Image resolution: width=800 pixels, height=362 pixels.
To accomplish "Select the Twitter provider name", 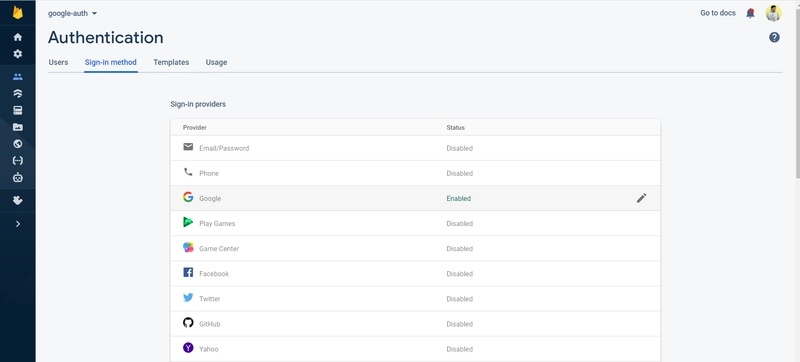I will [x=210, y=299].
